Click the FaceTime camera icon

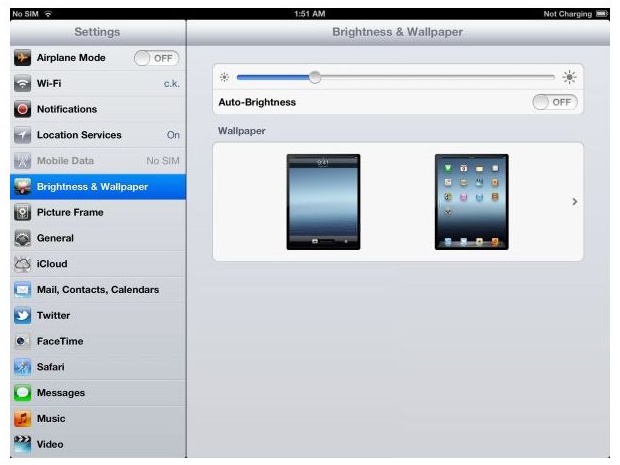23,341
